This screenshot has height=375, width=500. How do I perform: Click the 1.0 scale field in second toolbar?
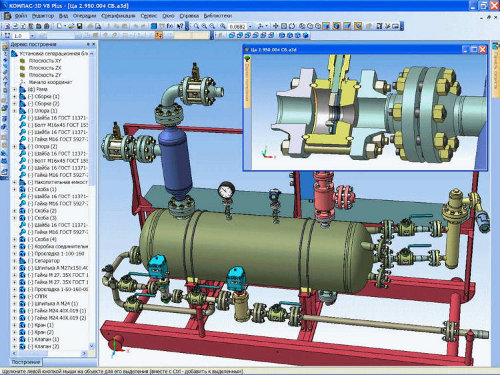click(x=21, y=35)
